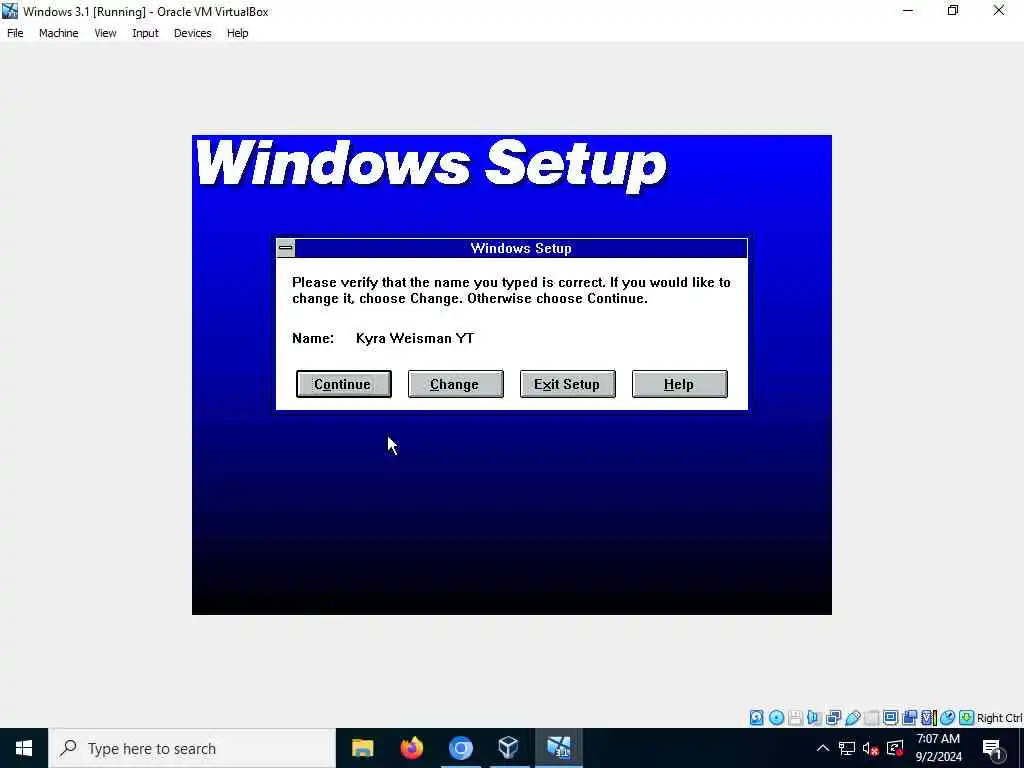Viewport: 1024px width, 768px height.
Task: Click the Help button in Setup dialog
Action: (679, 384)
